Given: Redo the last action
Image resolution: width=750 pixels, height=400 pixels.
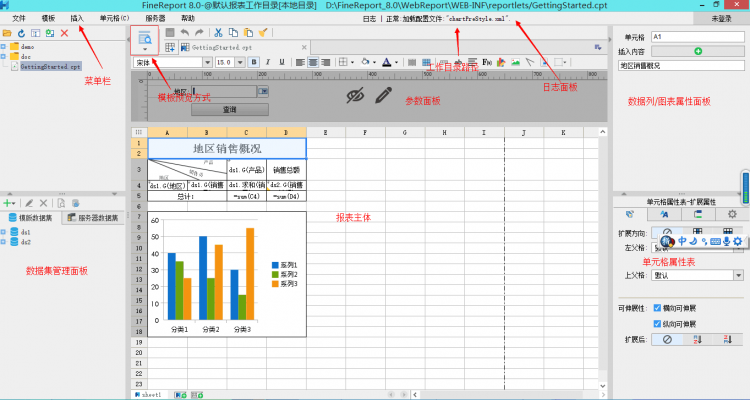Looking at the screenshot, I should click(199, 33).
